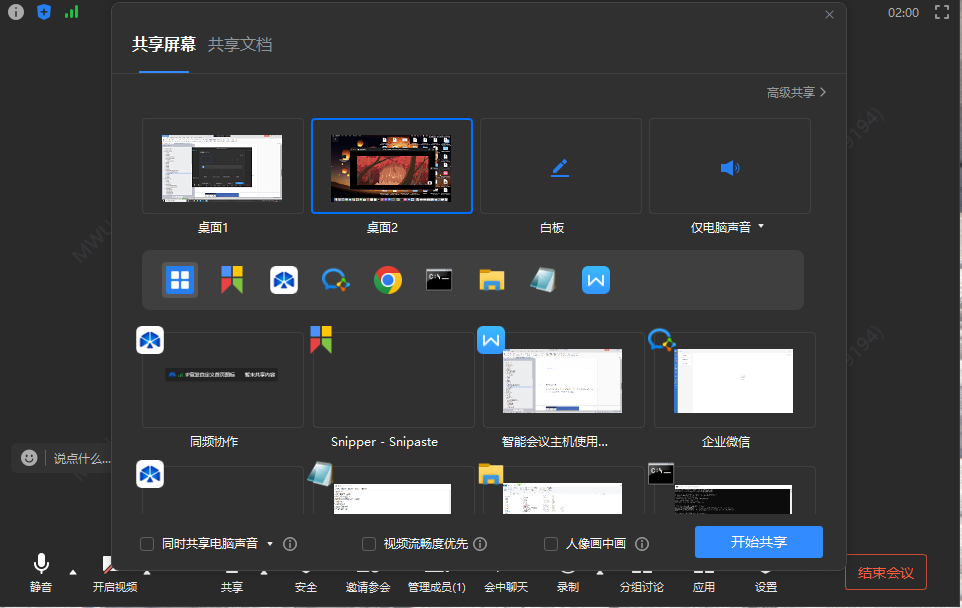Toggle 视频流畅度优先 checkbox
Screen dimensions: 962x608
tap(369, 544)
